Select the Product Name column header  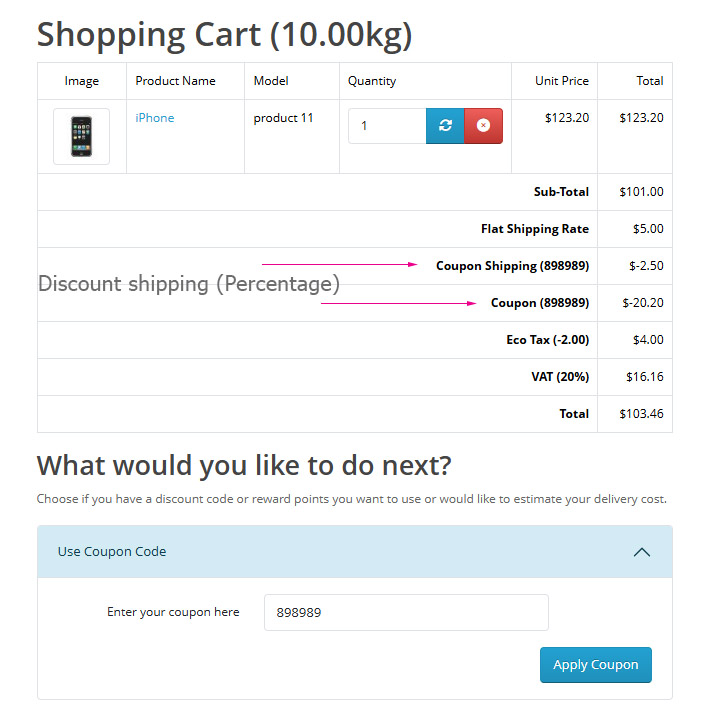coord(175,81)
